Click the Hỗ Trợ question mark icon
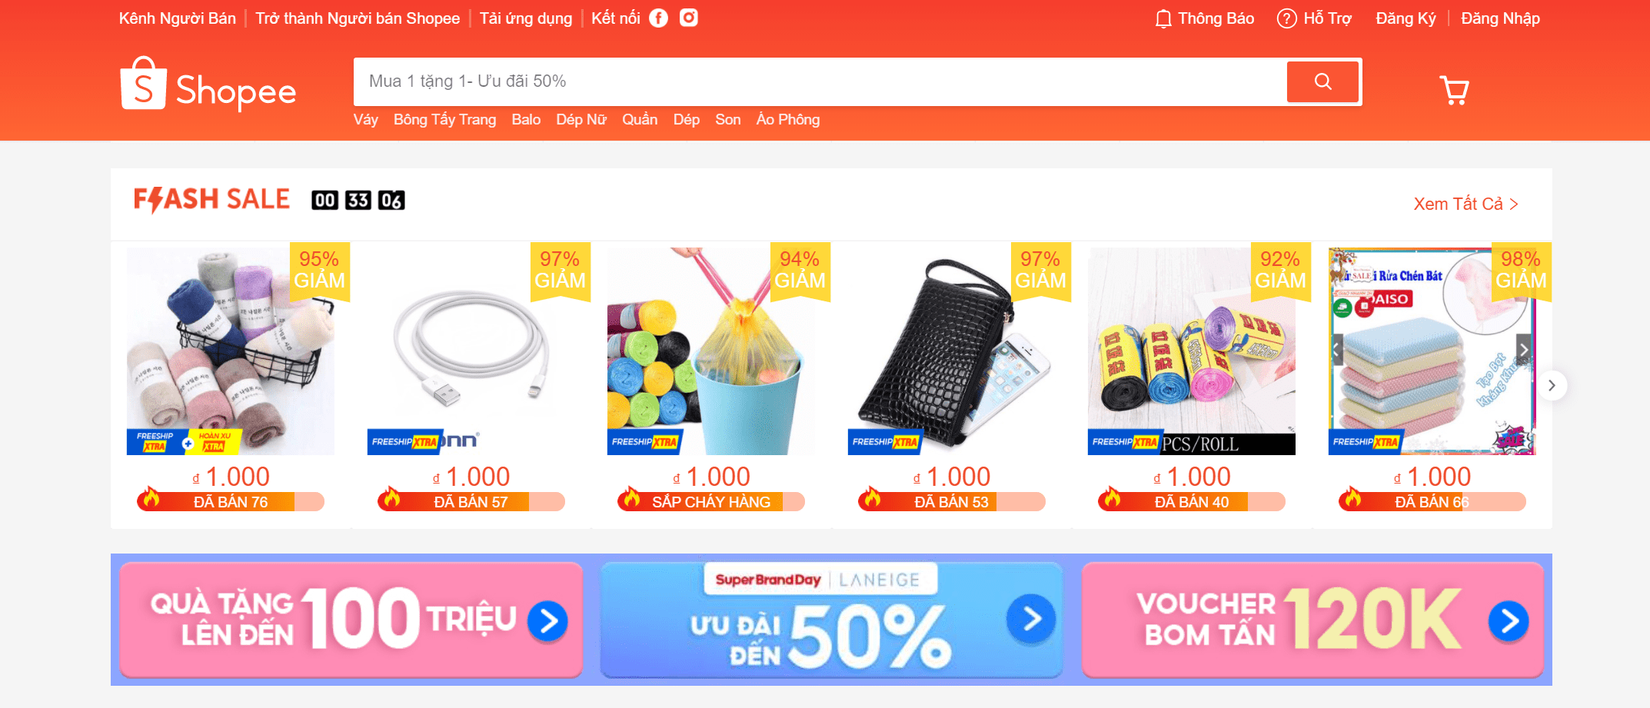This screenshot has width=1650, height=708. [x=1287, y=19]
